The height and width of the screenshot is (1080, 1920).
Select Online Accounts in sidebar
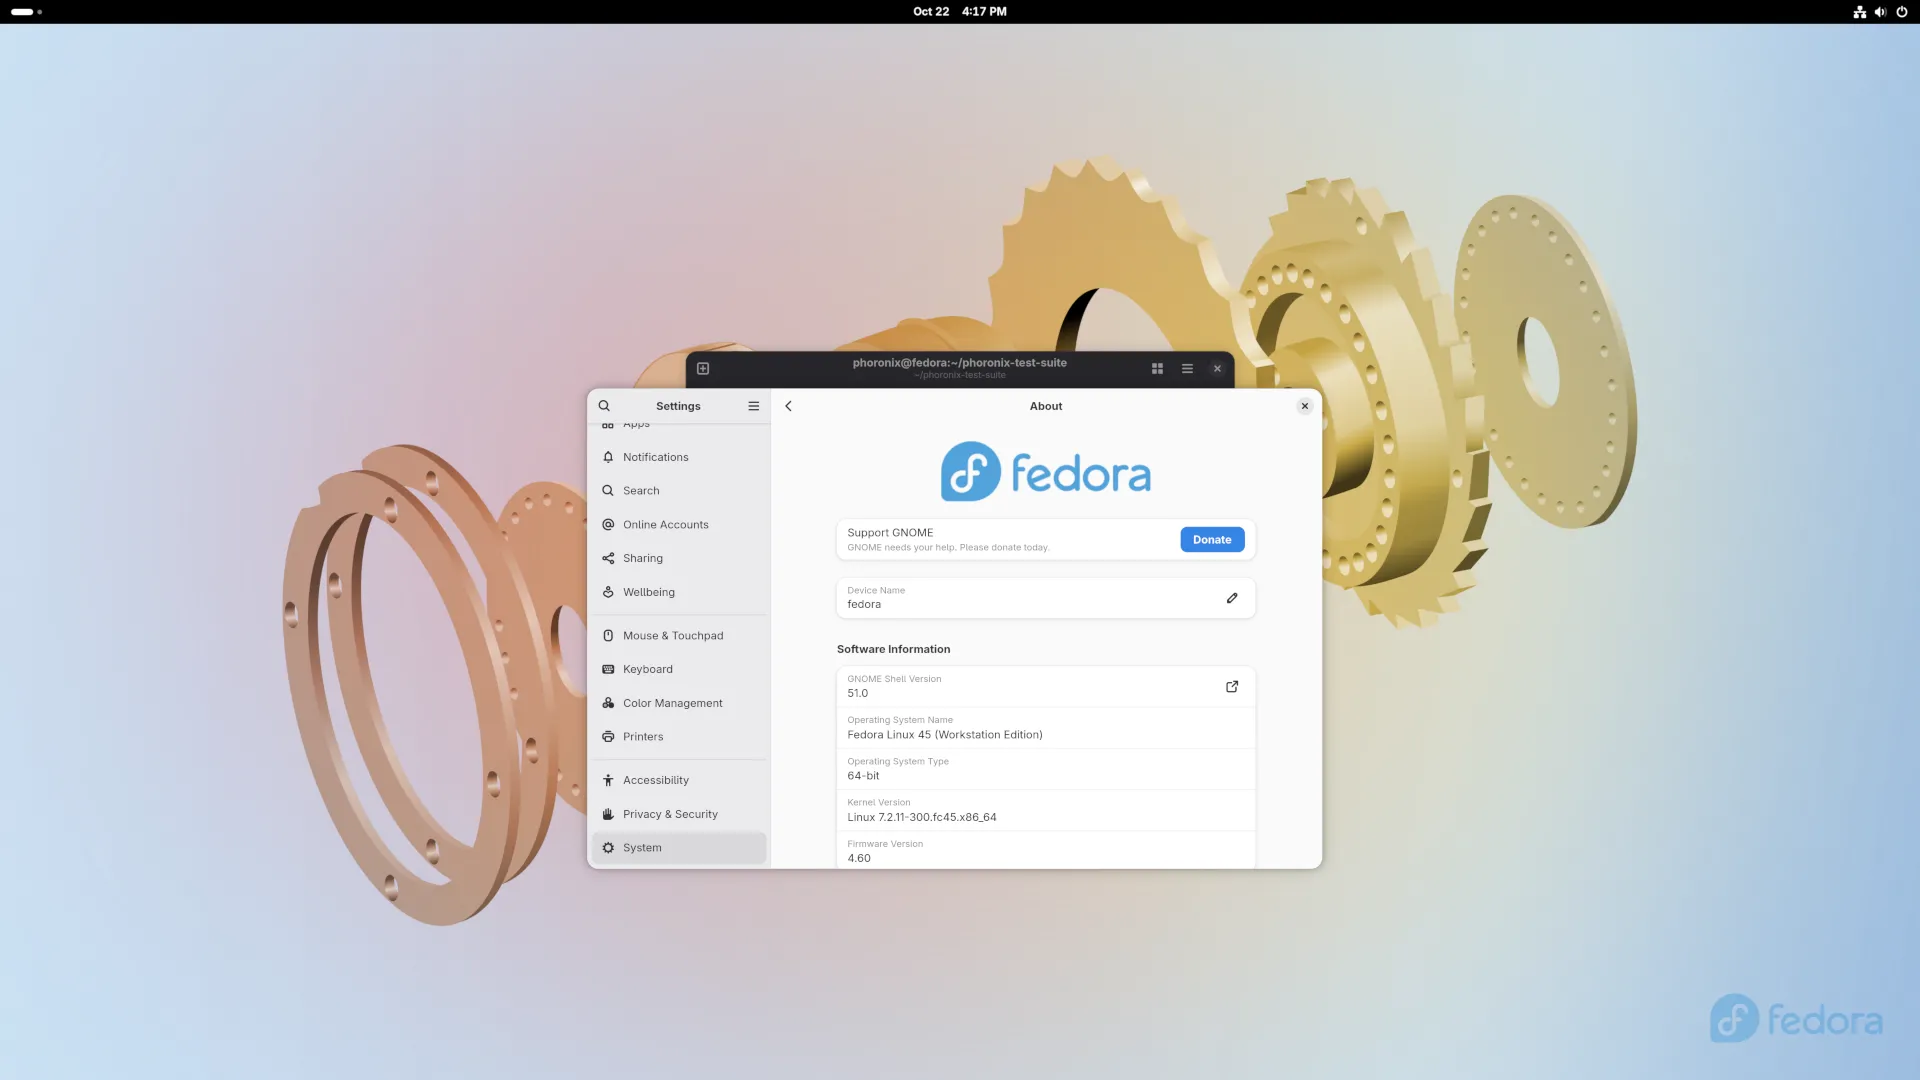click(678, 525)
